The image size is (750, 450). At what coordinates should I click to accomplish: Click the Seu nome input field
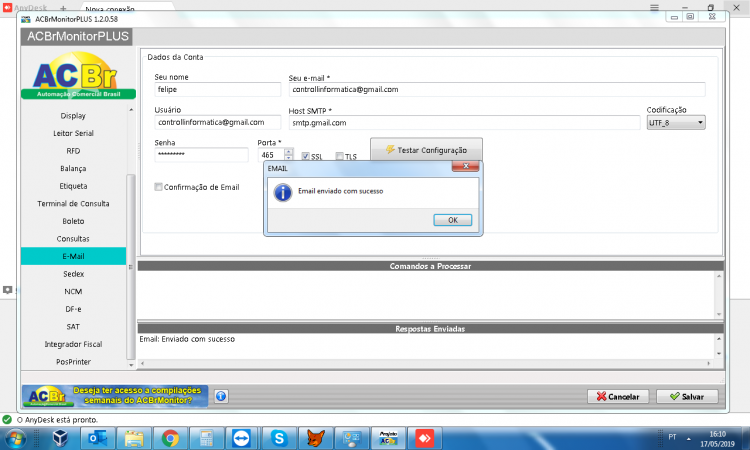coord(218,89)
